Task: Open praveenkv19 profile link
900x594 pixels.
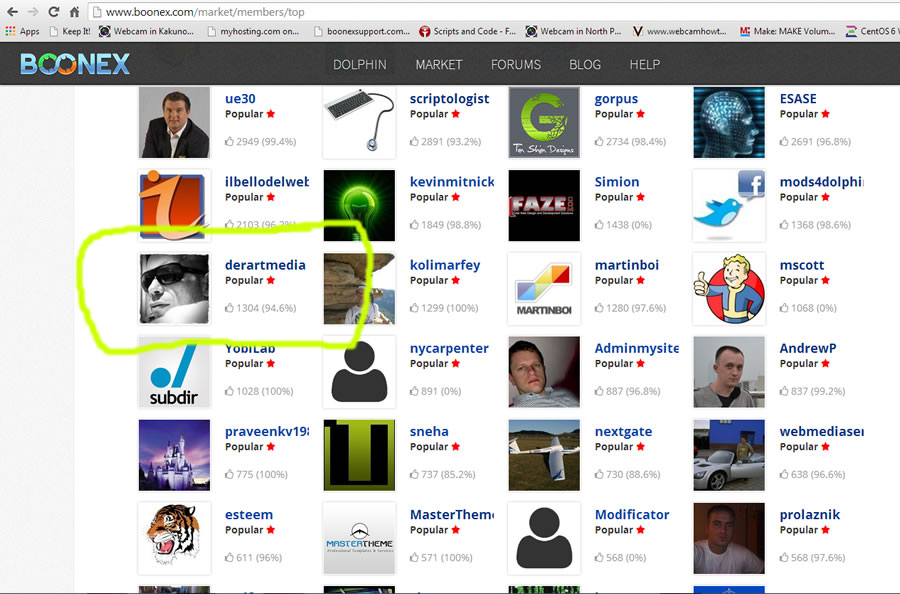Action: tap(267, 432)
